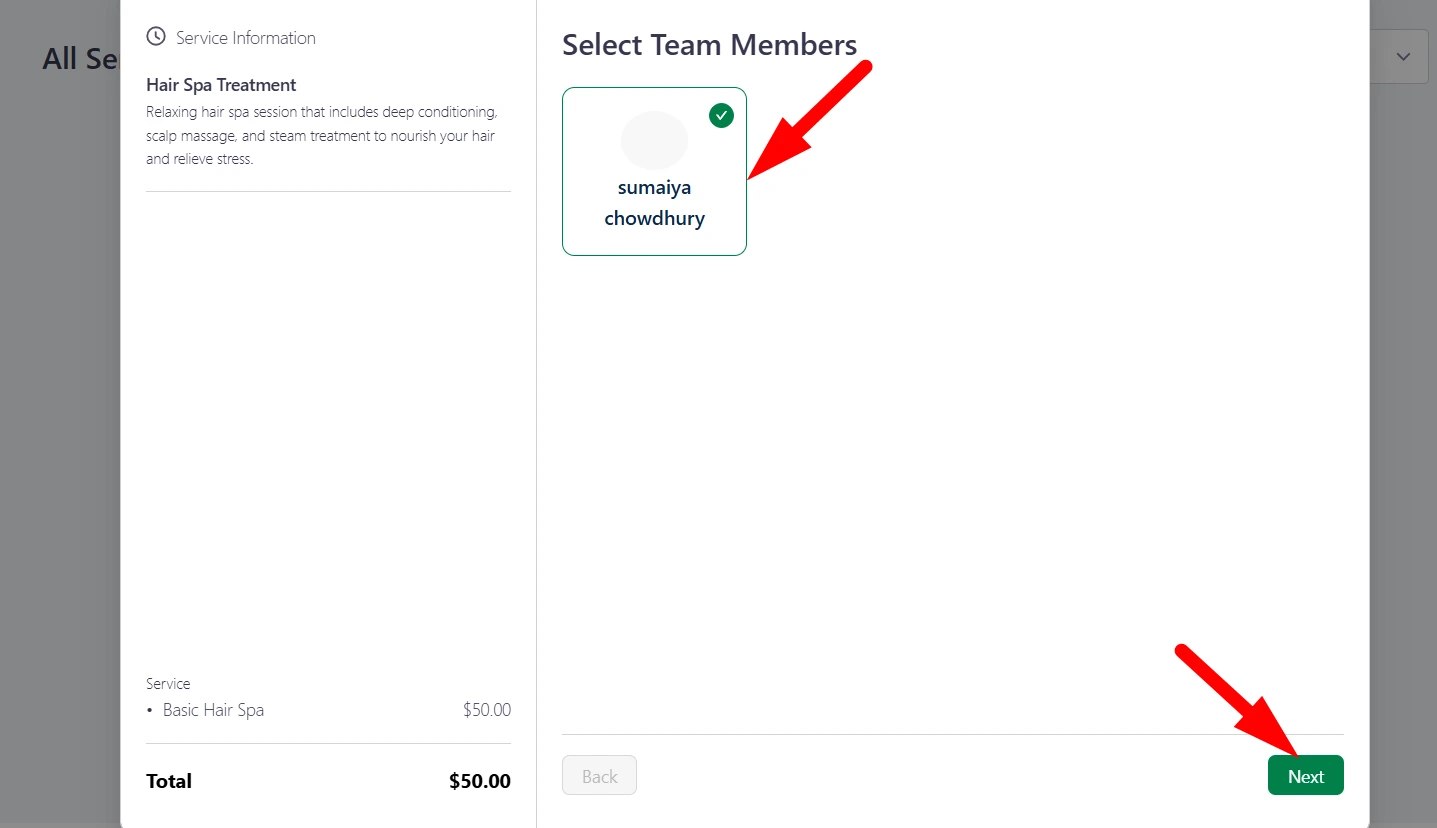
Task: Toggle selection of the sumaiya chowdhury card
Action: [654, 171]
